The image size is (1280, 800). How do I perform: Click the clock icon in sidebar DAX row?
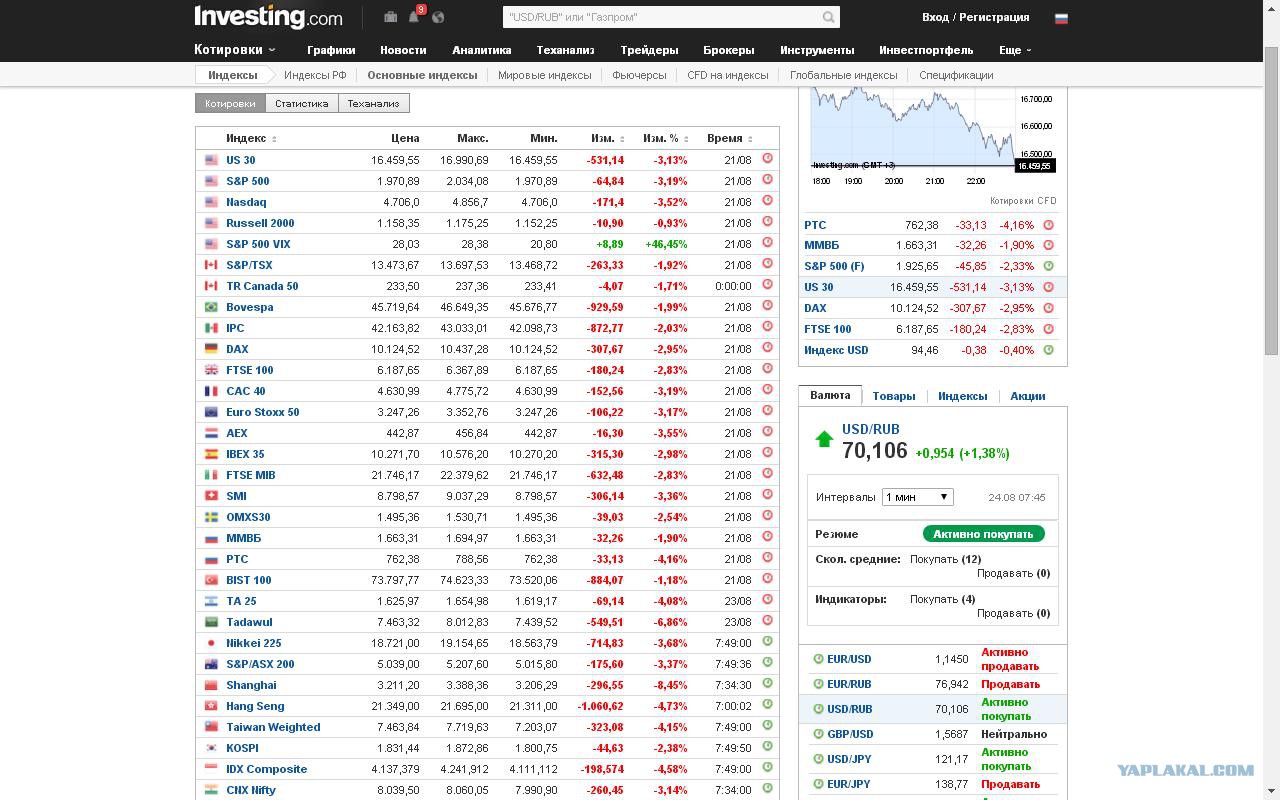coord(1049,308)
